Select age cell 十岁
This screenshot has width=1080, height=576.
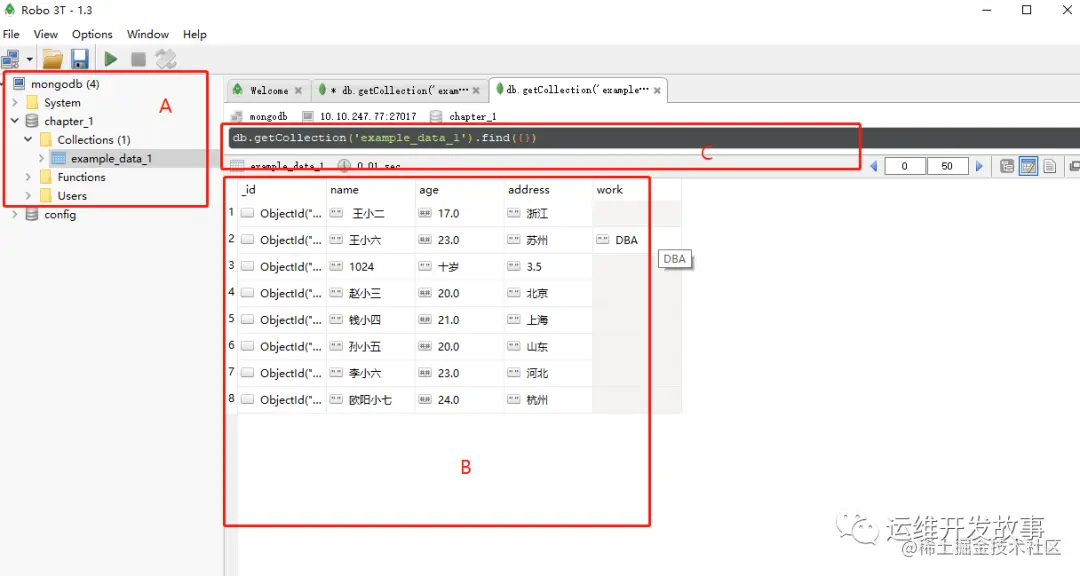(459, 267)
